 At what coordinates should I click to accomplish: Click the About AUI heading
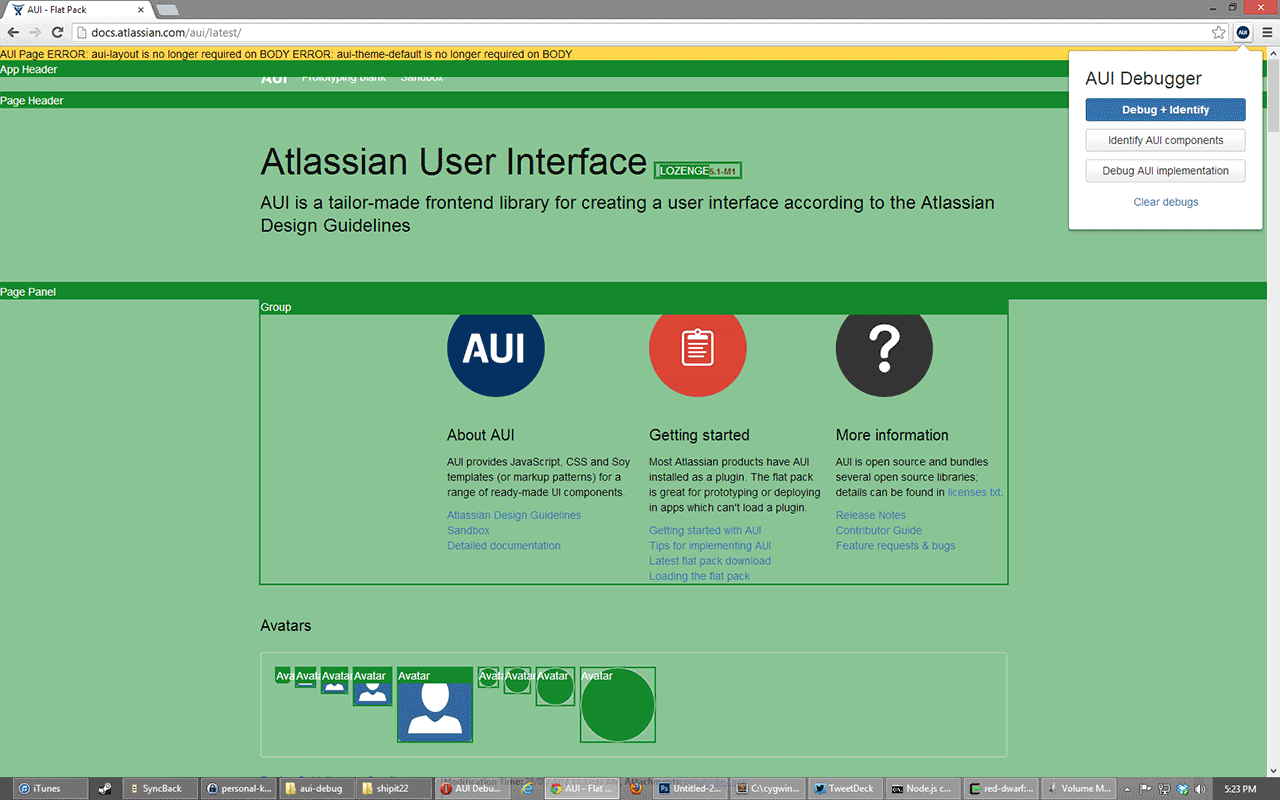481,435
